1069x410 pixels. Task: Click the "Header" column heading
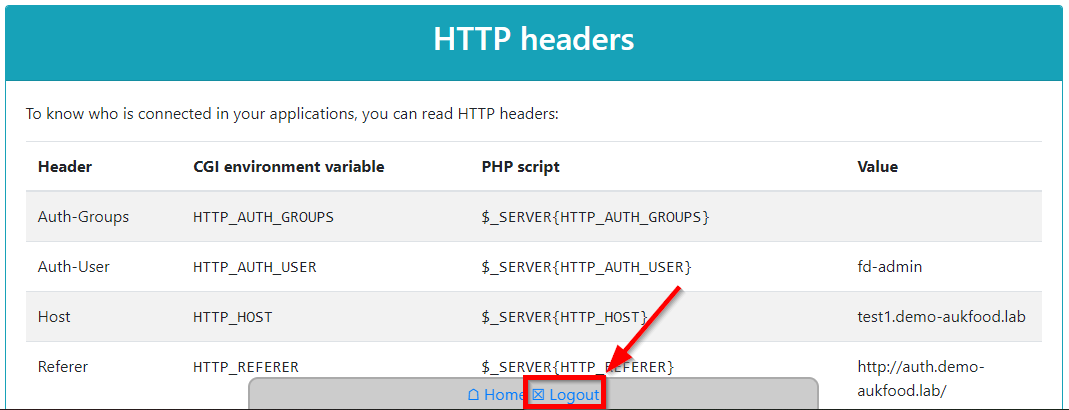[65, 166]
